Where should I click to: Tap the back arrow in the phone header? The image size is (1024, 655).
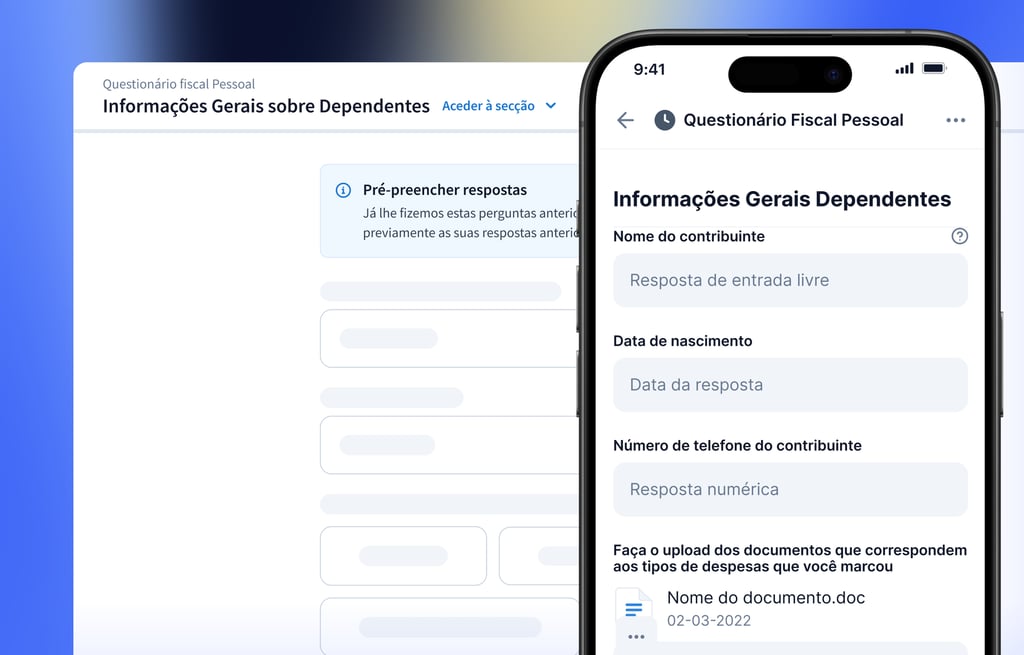626,120
